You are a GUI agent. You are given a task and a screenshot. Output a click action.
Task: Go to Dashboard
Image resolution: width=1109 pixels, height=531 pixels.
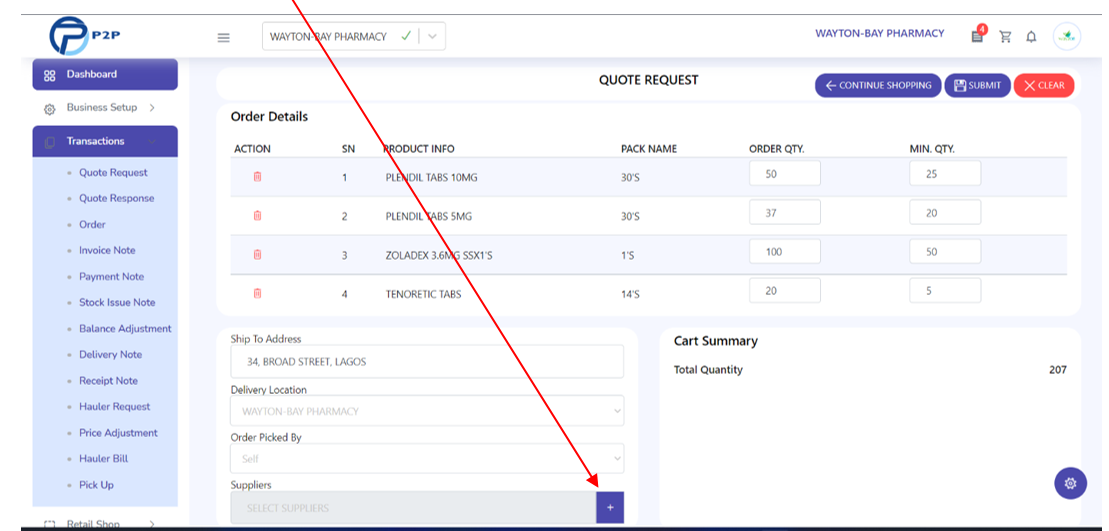(105, 74)
